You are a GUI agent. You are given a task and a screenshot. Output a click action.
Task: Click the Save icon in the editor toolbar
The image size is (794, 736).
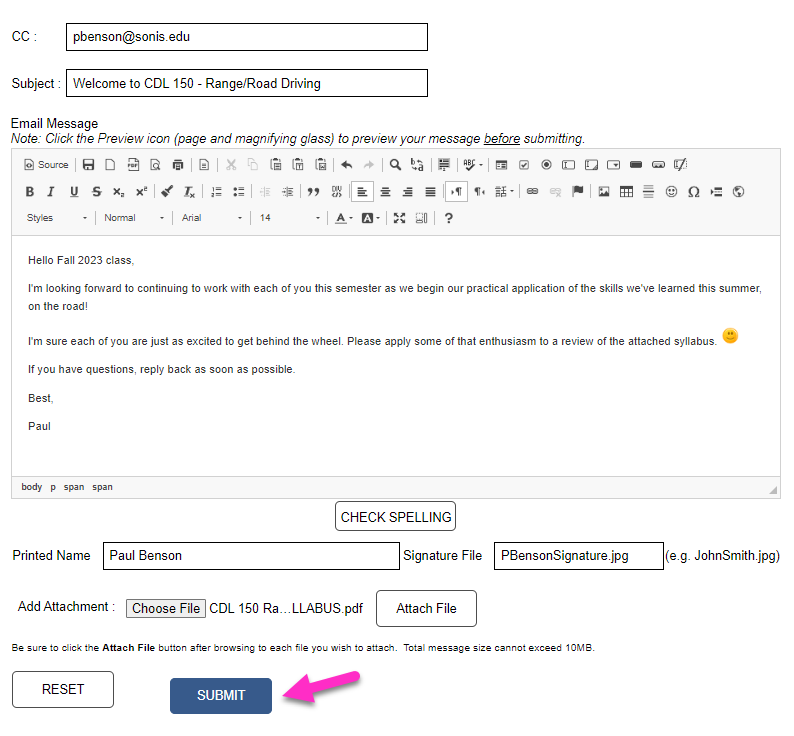click(89, 165)
